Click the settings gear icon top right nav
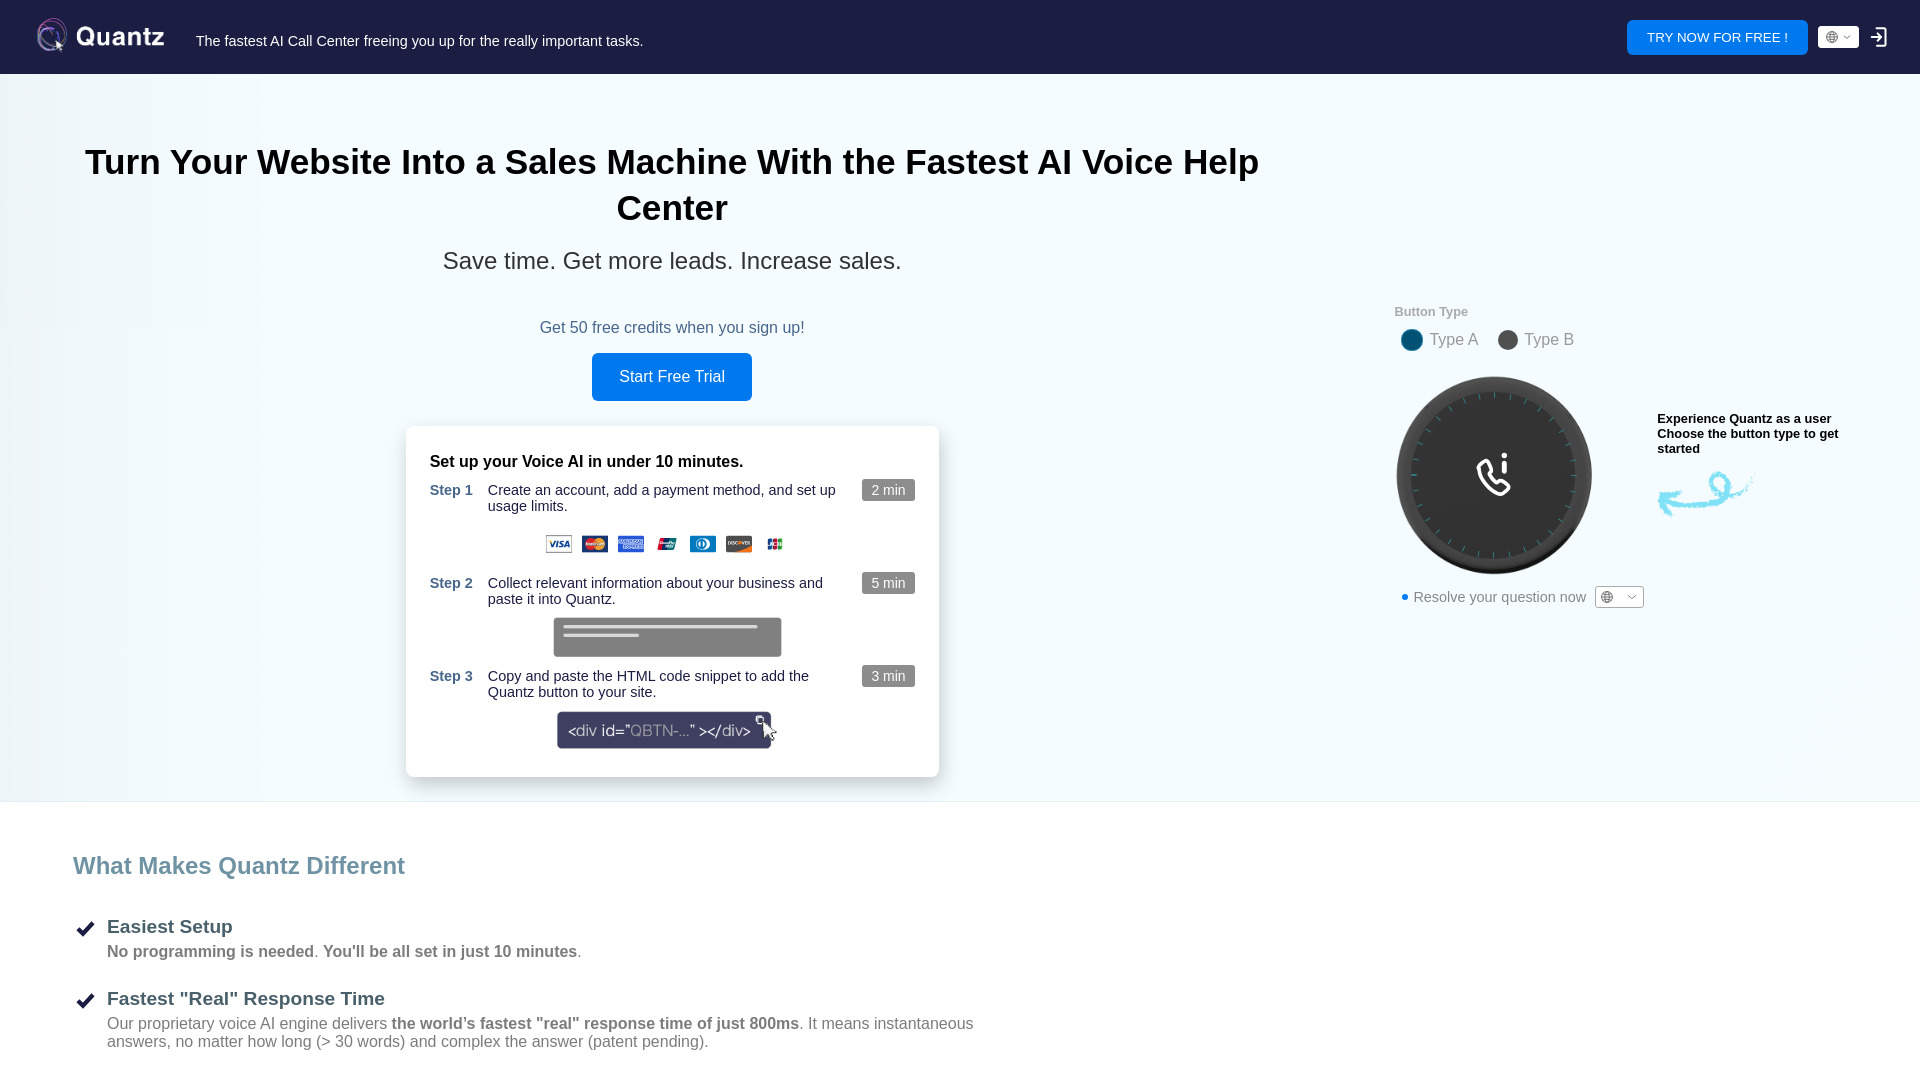 [x=1837, y=37]
